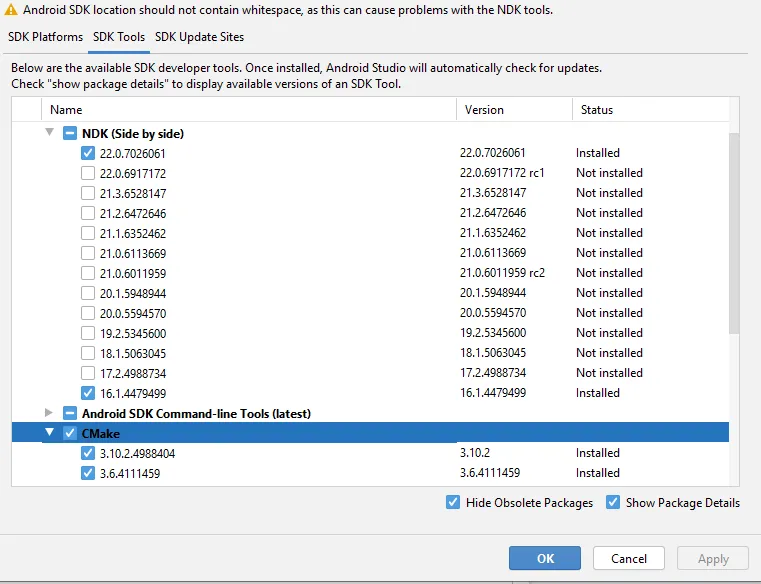Click the vertical scrollbar of the tools list
Viewport: 761px width, 584px height.
[734, 233]
